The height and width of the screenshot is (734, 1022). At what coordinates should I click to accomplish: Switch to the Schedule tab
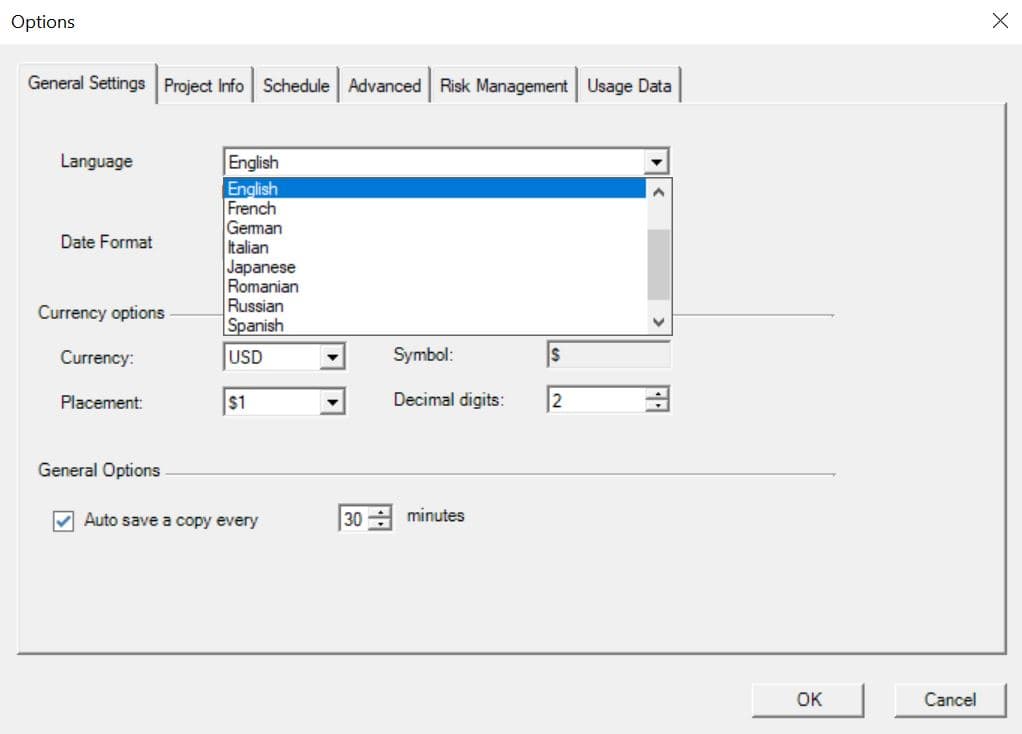(x=296, y=86)
